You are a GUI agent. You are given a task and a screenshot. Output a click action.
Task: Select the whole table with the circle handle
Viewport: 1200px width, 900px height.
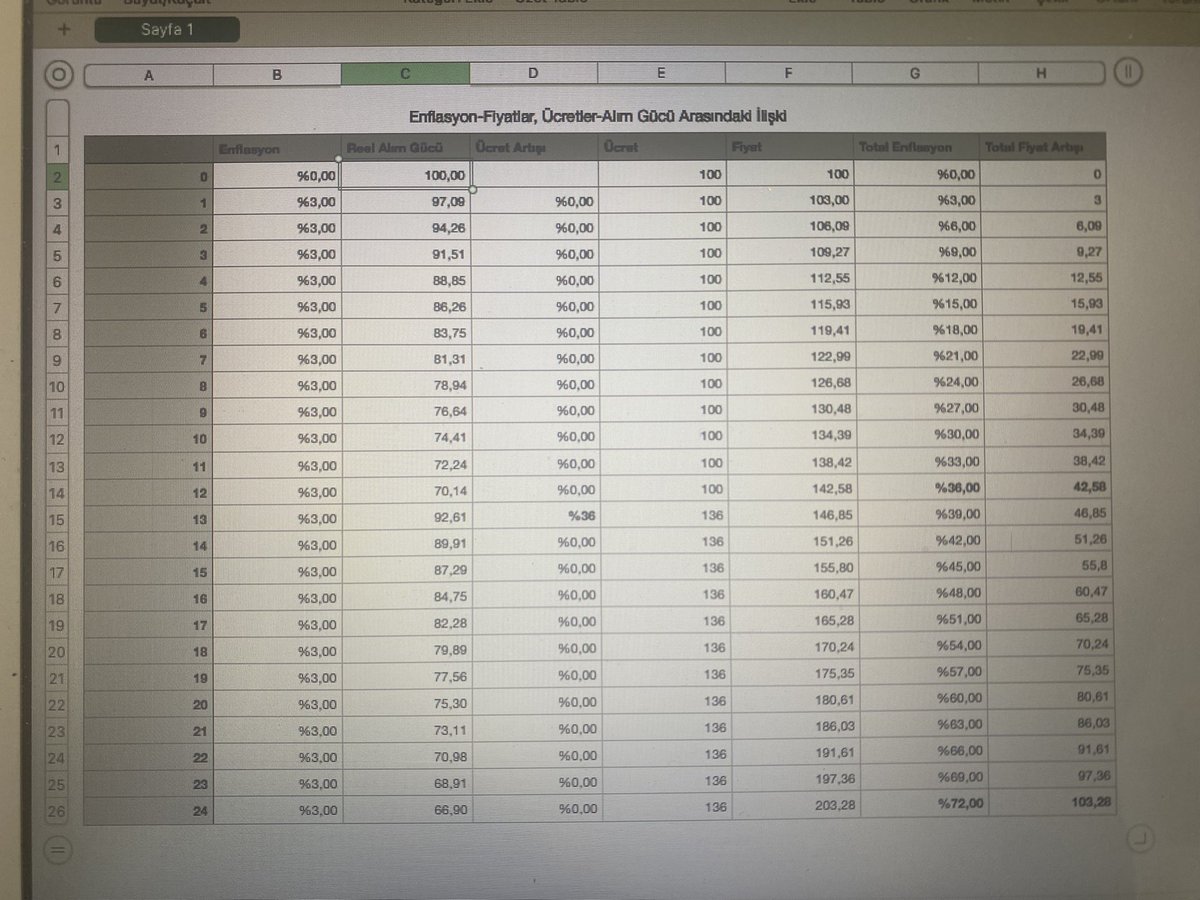click(x=60, y=74)
